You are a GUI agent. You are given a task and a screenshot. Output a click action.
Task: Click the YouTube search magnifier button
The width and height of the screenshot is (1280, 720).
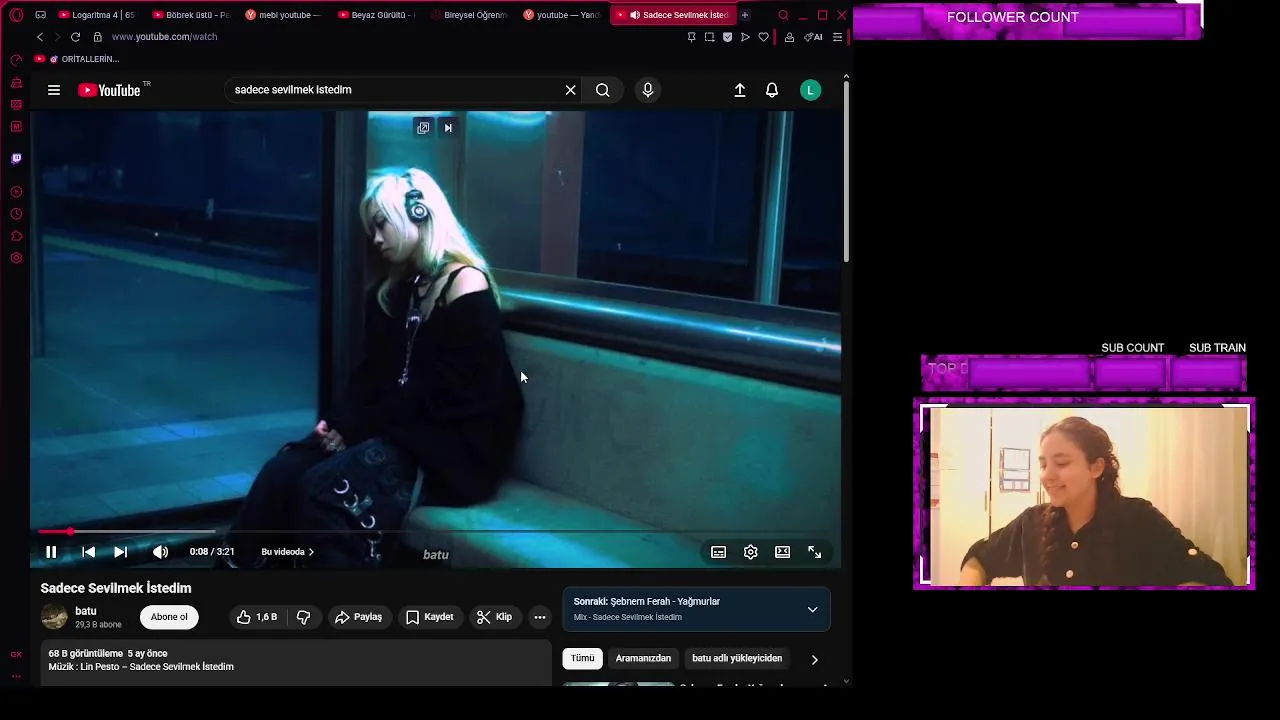pyautogui.click(x=602, y=90)
